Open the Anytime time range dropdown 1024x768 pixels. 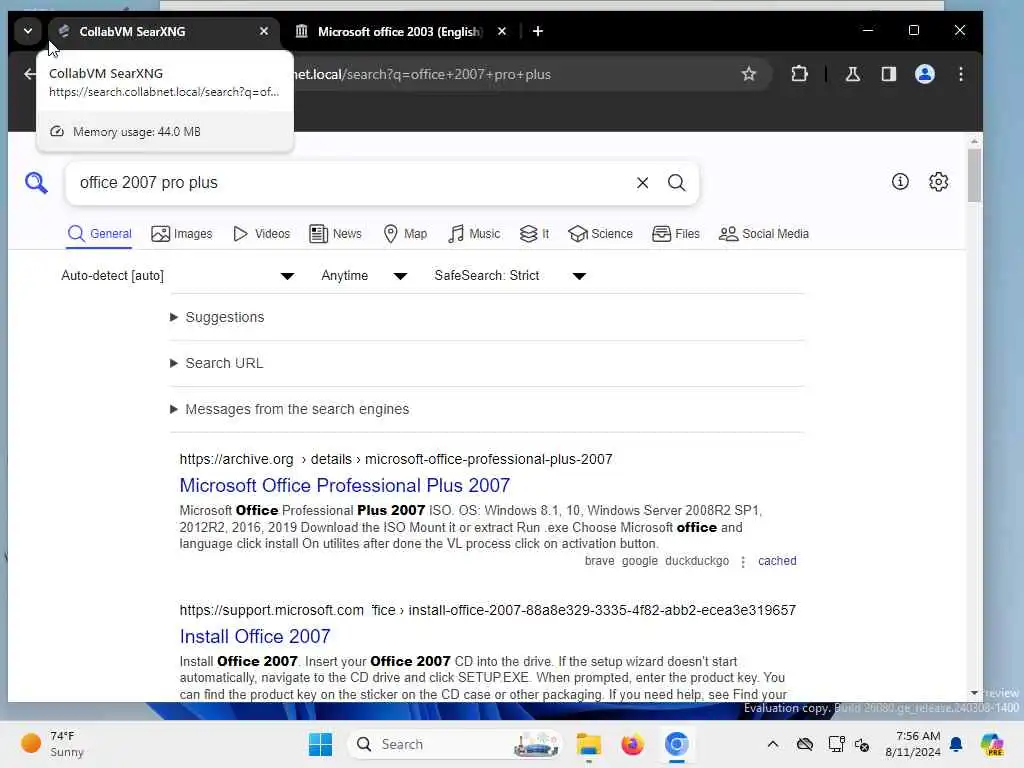pyautogui.click(x=364, y=276)
